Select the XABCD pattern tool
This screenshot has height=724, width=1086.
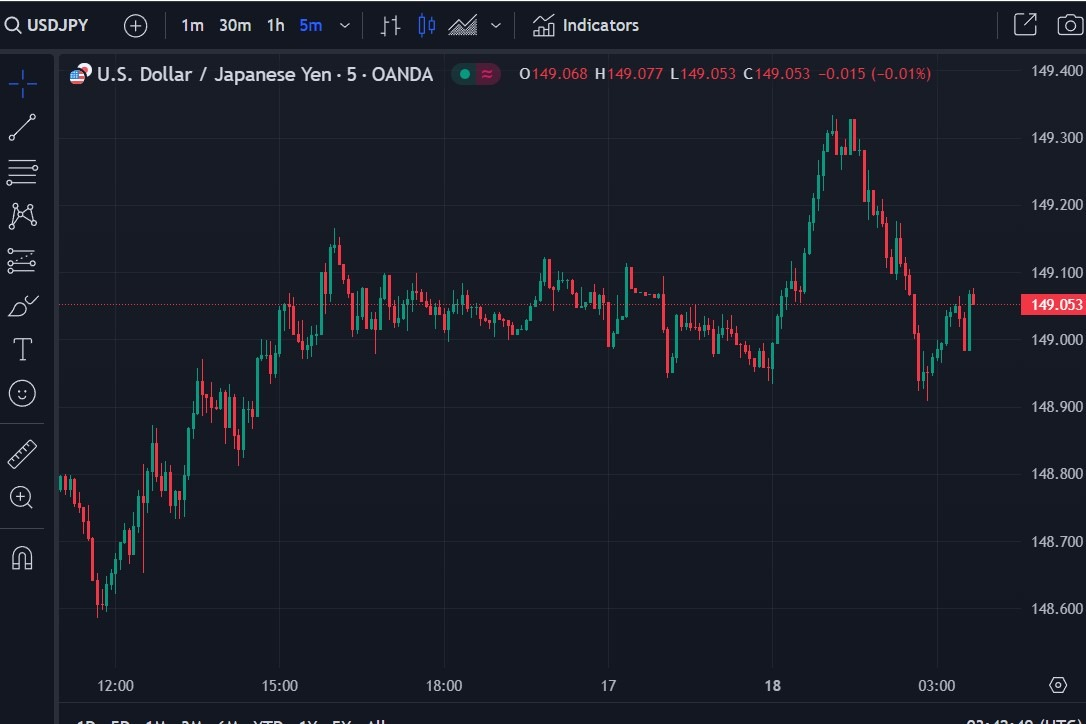(x=22, y=216)
